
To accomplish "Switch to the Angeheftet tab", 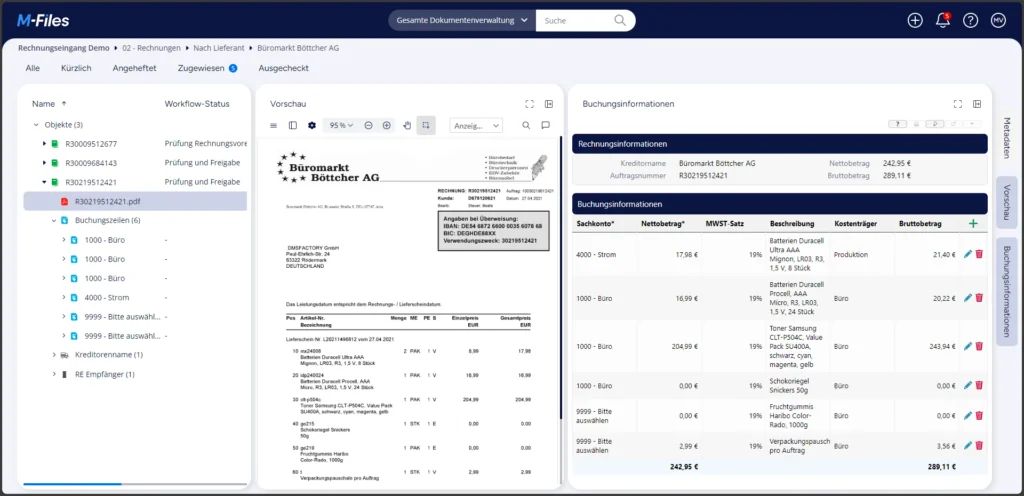I will pyautogui.click(x=134, y=68).
